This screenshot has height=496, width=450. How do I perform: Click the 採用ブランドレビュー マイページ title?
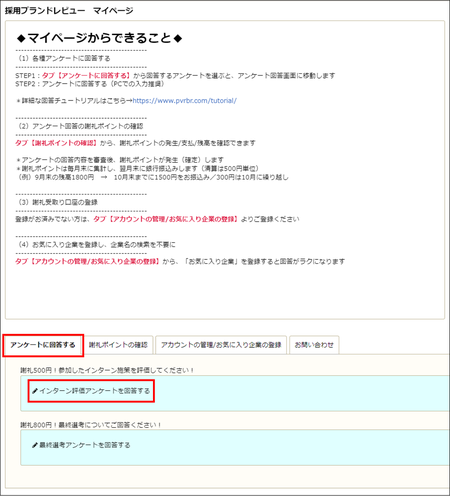point(69,11)
